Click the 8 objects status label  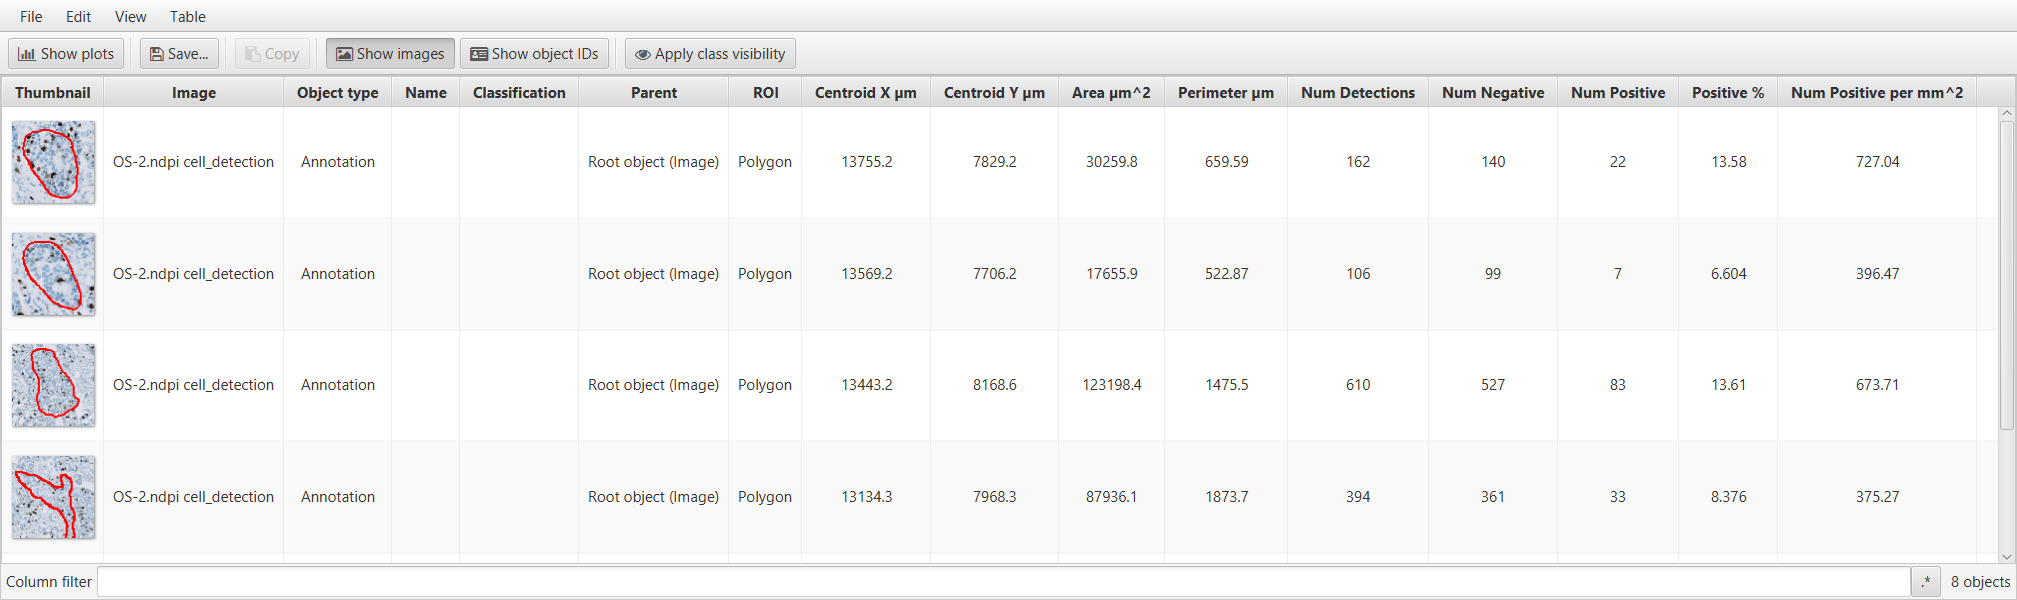(1980, 581)
